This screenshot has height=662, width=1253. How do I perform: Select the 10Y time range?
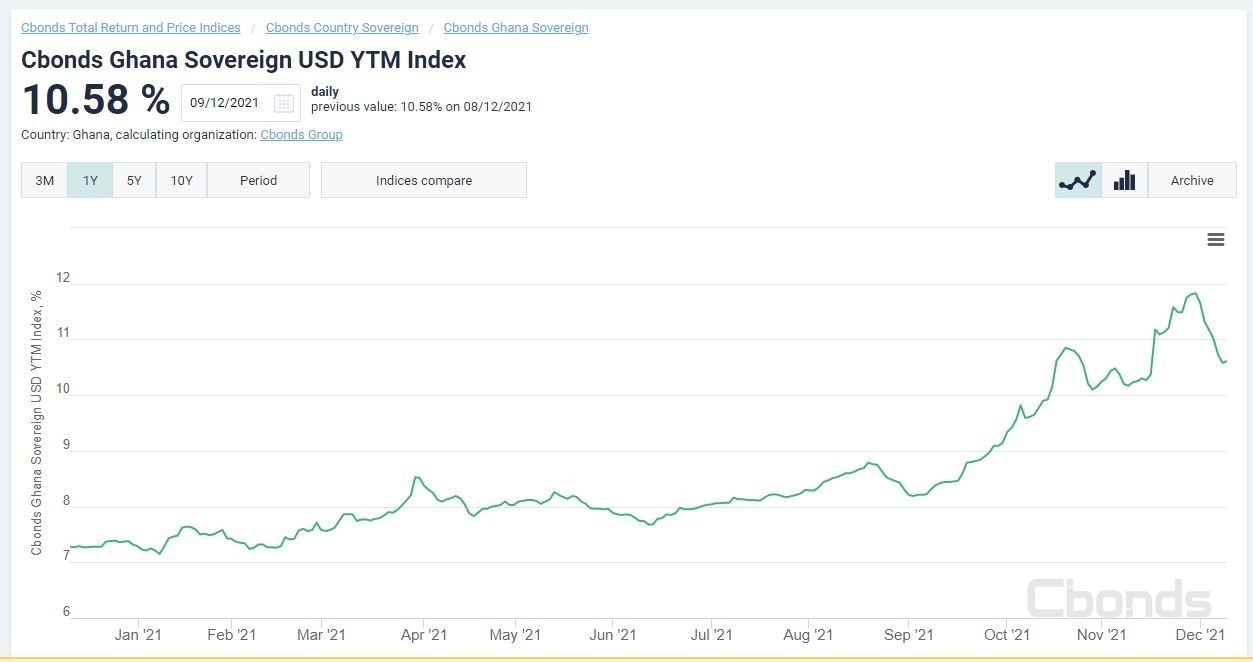coord(181,181)
